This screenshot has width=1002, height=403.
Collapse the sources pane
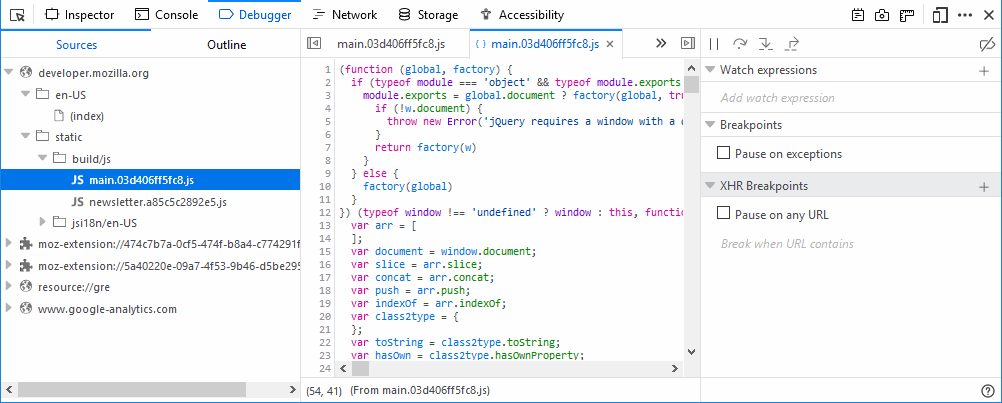[x=314, y=44]
